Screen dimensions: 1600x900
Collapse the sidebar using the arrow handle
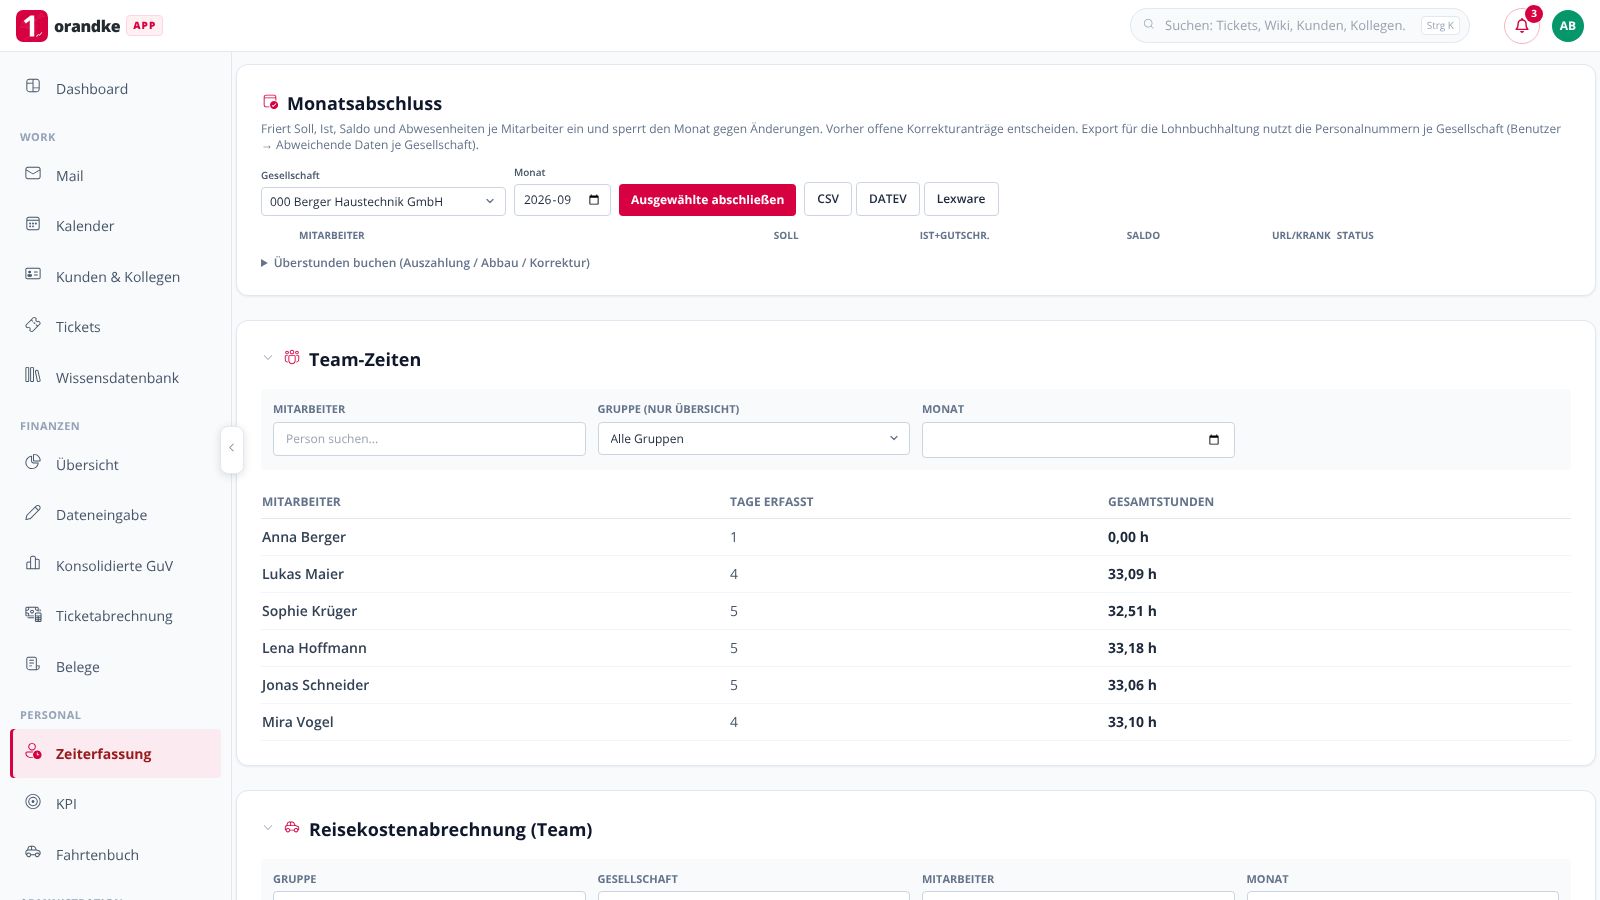pyautogui.click(x=231, y=448)
